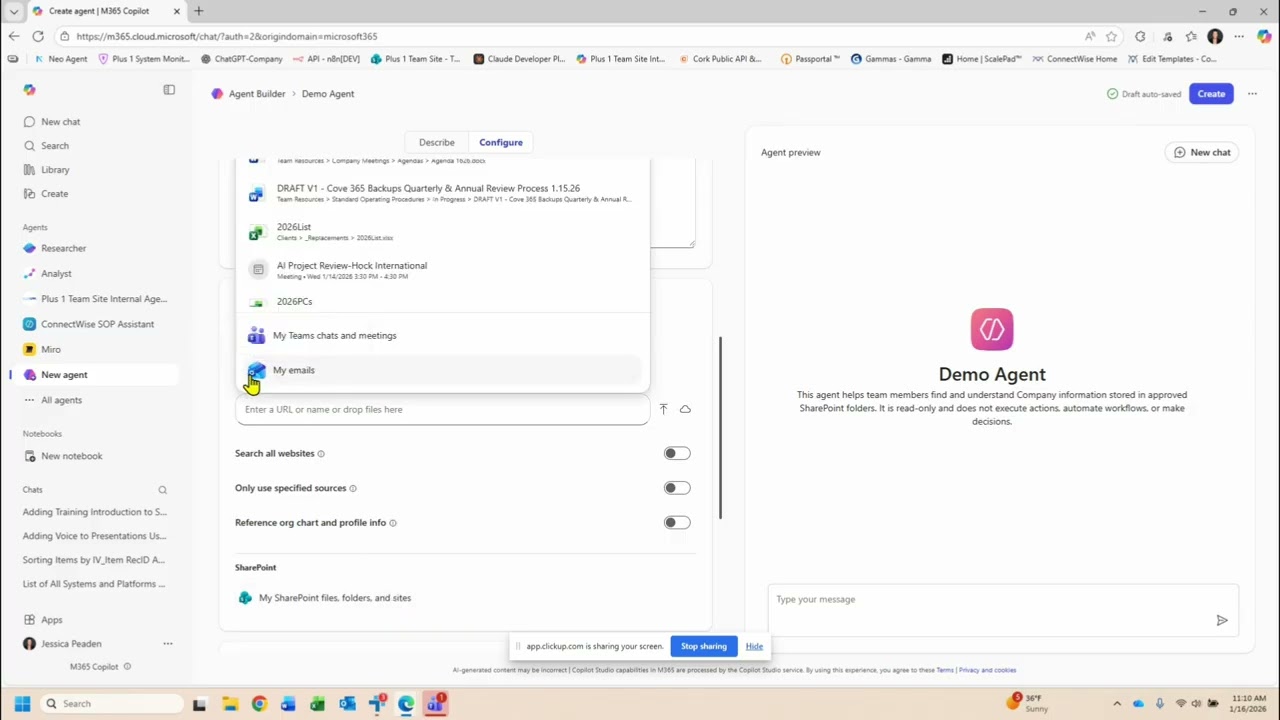Choose My Teams chats and meetings
1280x720 pixels.
click(x=442, y=336)
